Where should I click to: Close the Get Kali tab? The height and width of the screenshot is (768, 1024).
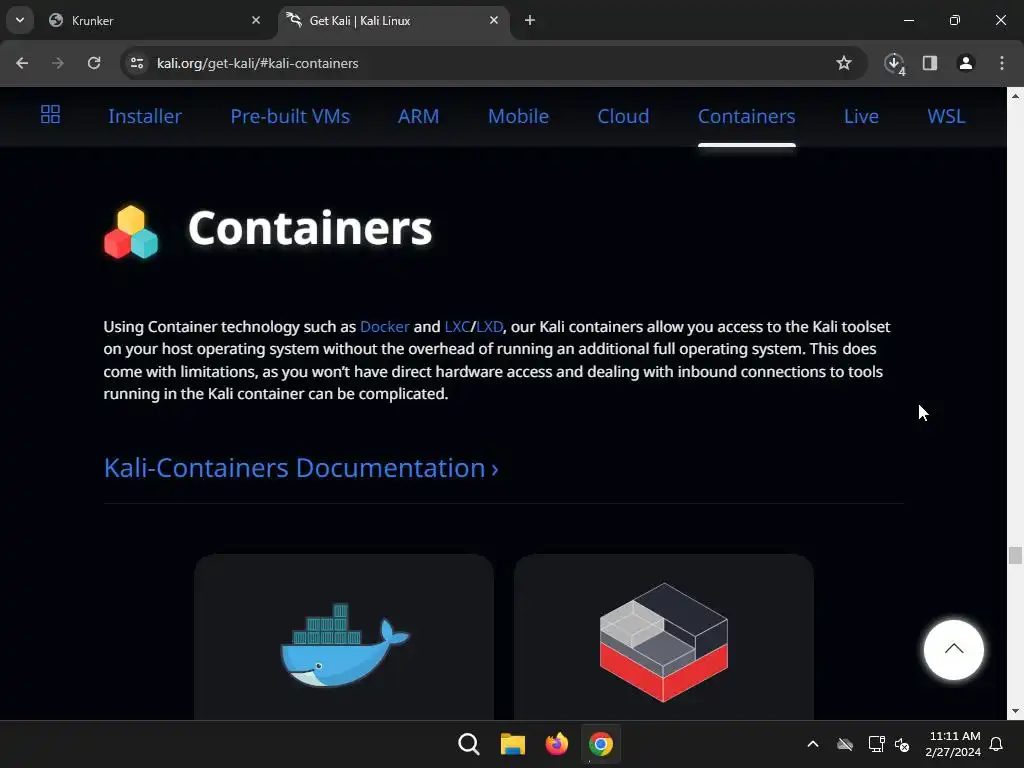pos(494,21)
